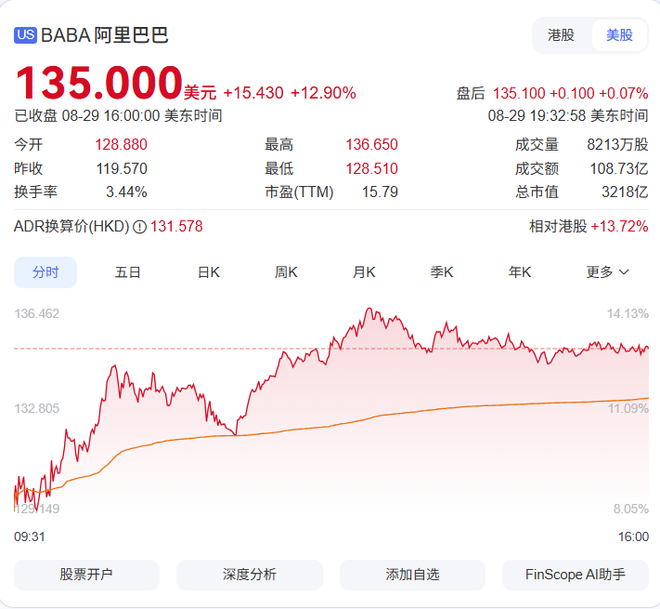Click the red intraday price line peak

370,310
